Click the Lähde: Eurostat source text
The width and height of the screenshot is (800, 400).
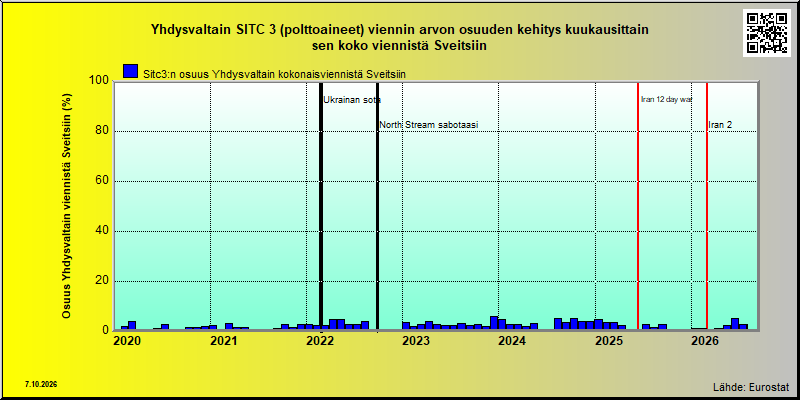click(x=751, y=386)
